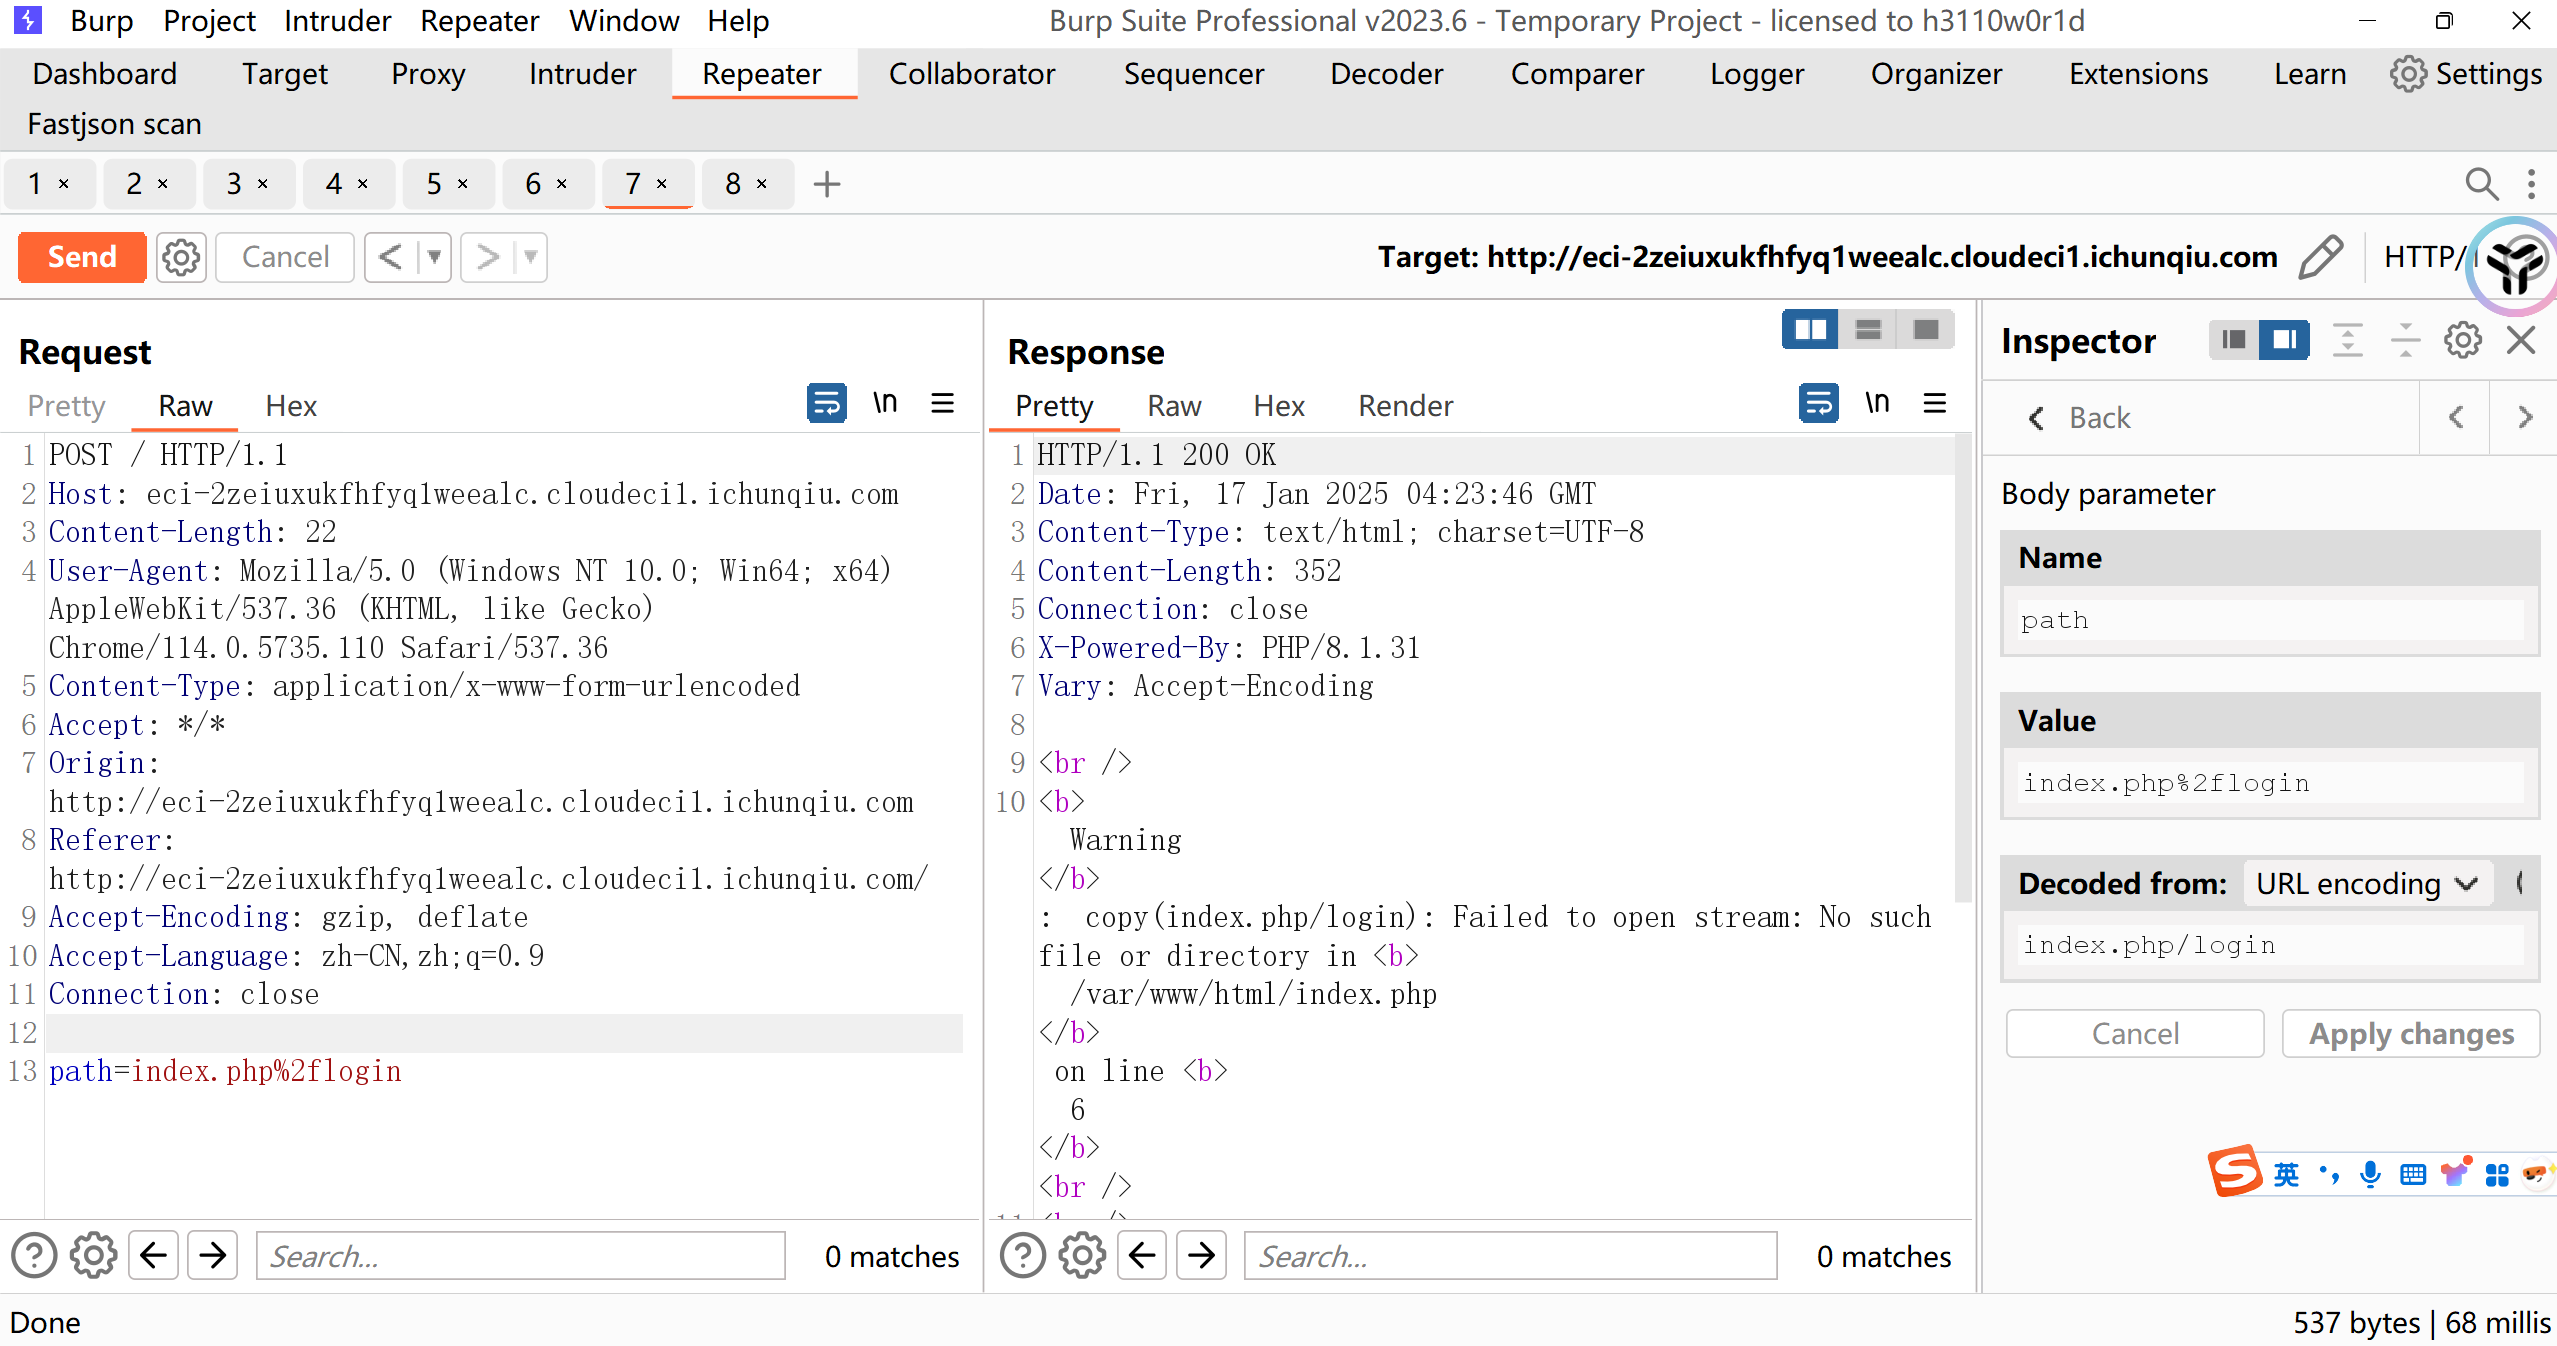2557x1346 pixels.
Task: Edit the Value field index.php%2flogin
Action: point(2270,782)
